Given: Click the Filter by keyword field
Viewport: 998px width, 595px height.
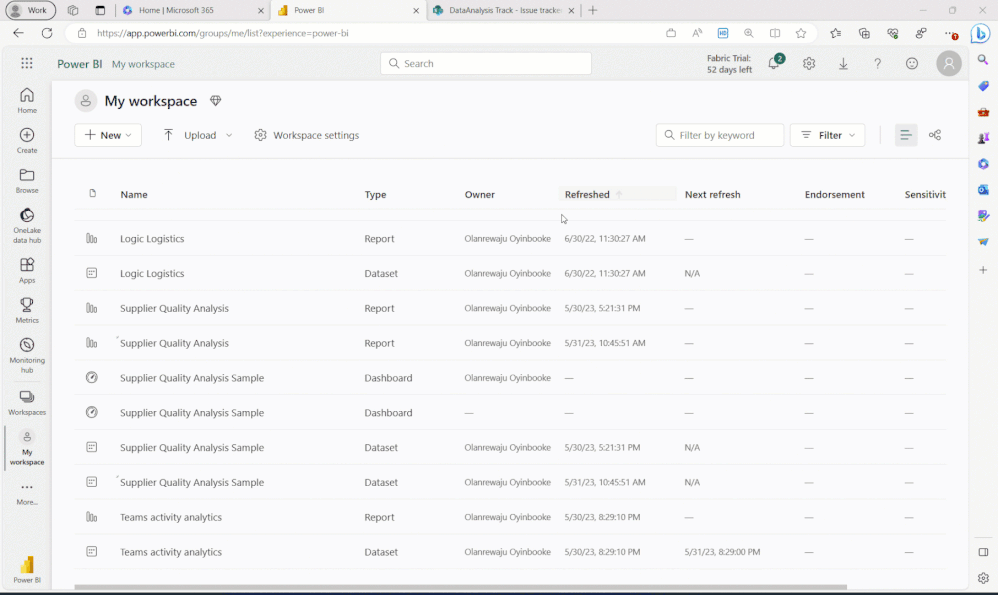Looking at the screenshot, I should [720, 135].
